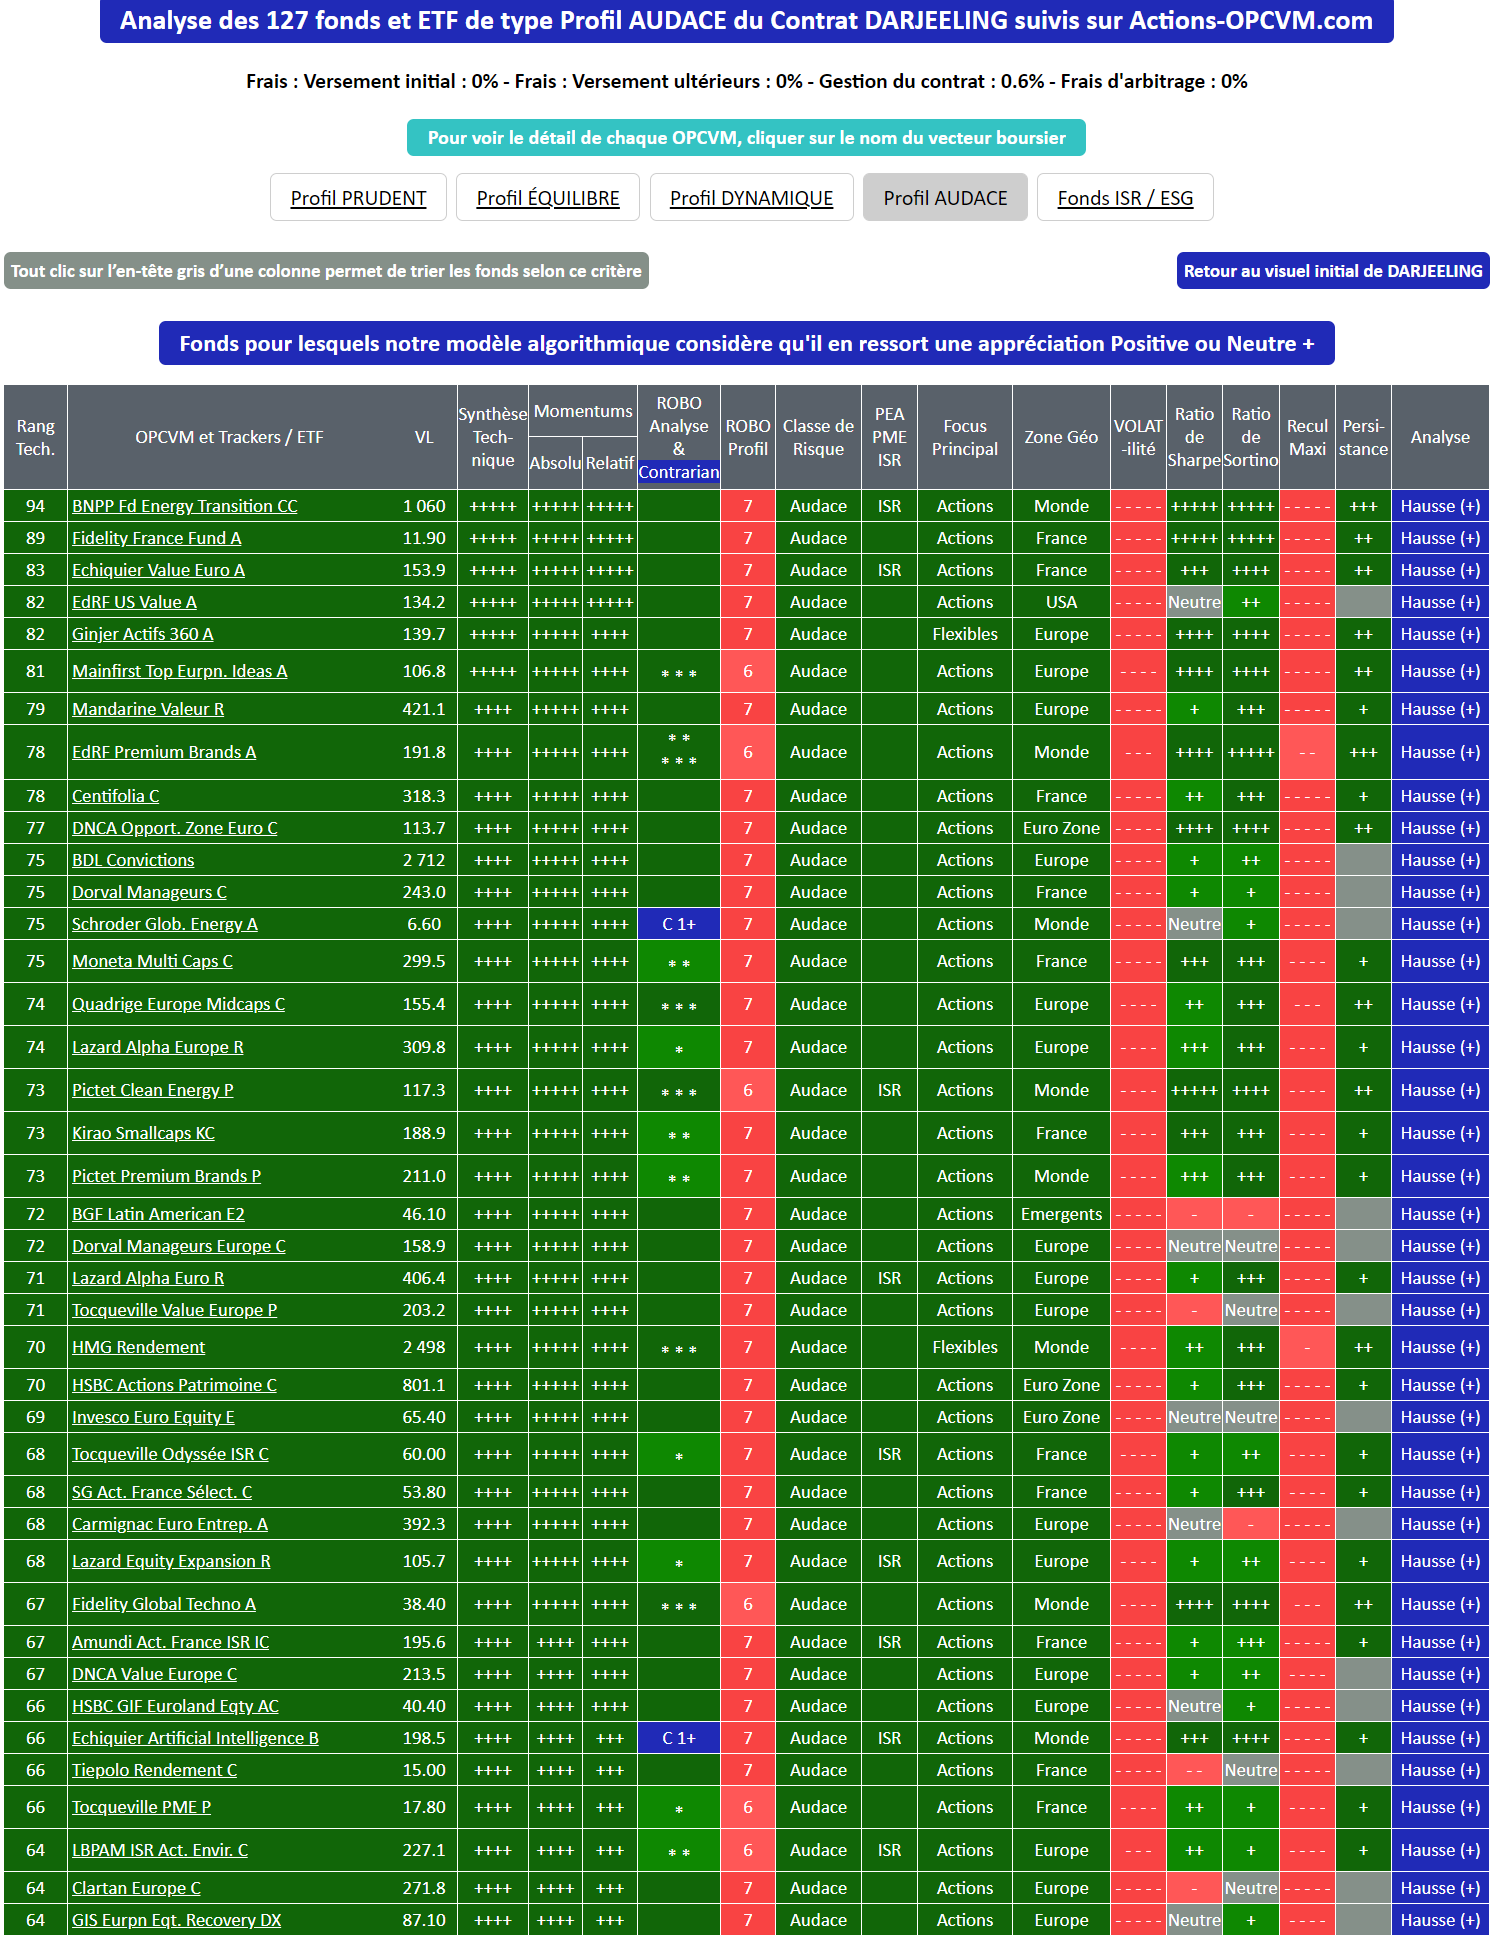Viewport: 1490px width, 1935px height.
Task: Open Pictet Premium Brands P link
Action: [x=166, y=1176]
